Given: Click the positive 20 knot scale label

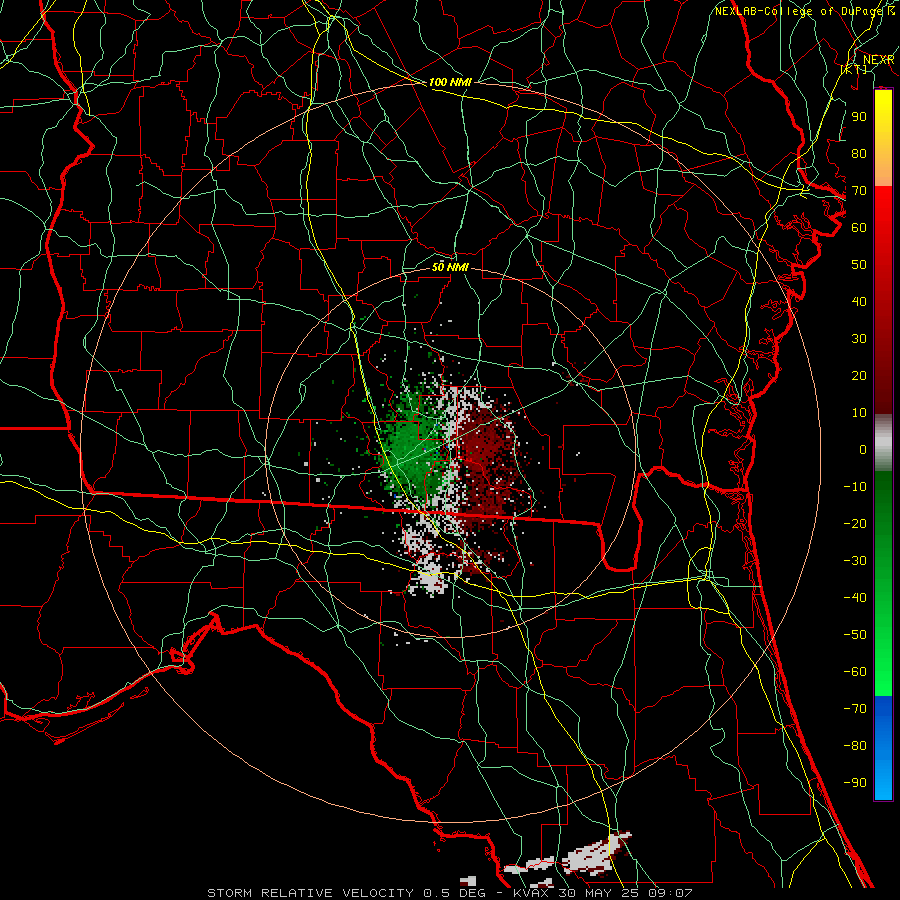Looking at the screenshot, I should [859, 375].
